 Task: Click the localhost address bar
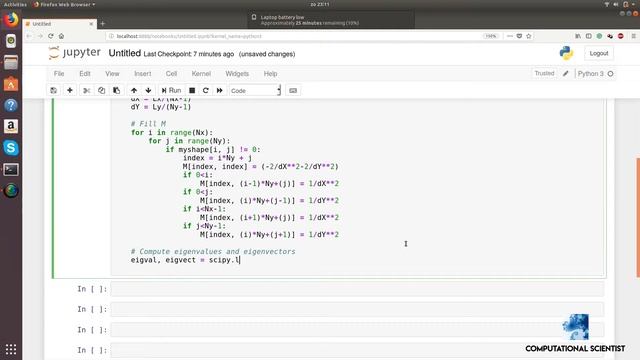[x=294, y=36]
